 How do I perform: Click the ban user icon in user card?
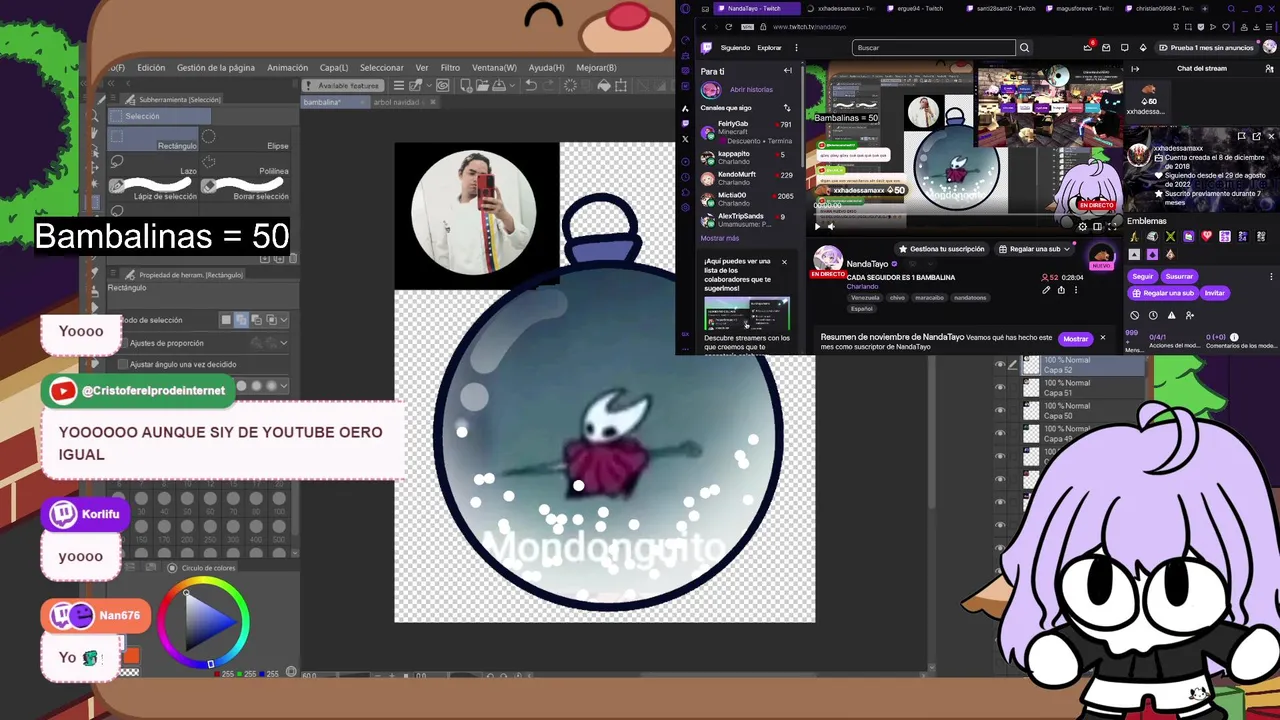[1134, 315]
